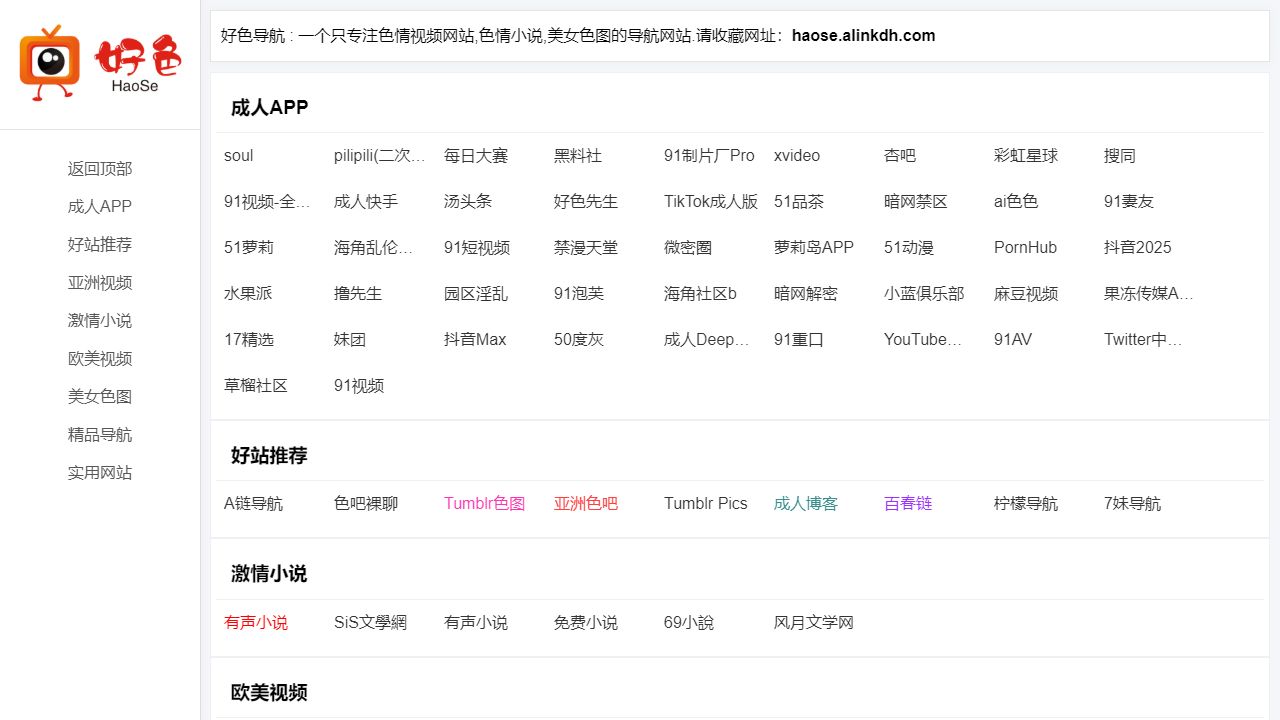Screen dimensions: 1280x720
Task: Open the pilipili(二次… link
Action: (380, 156)
